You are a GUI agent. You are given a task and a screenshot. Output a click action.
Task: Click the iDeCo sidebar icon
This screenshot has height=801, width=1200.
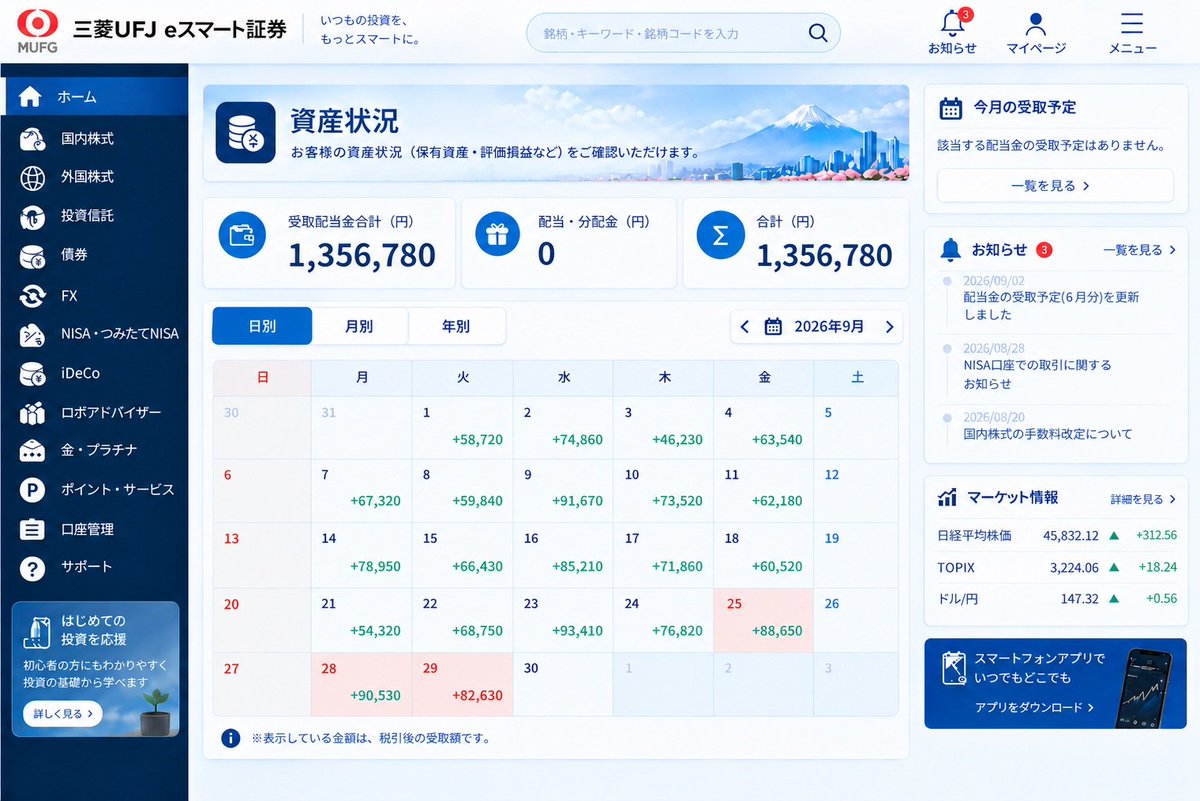pos(32,374)
